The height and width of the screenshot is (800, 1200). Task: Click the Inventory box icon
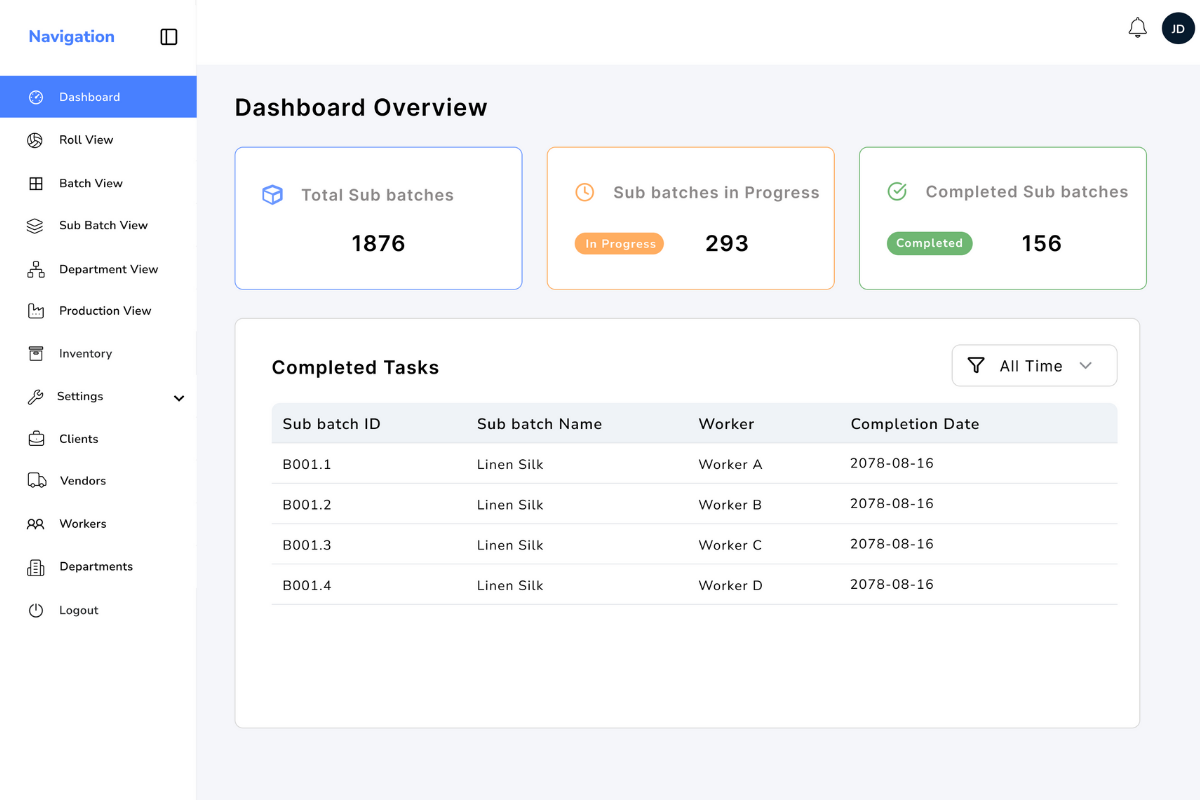(x=36, y=354)
